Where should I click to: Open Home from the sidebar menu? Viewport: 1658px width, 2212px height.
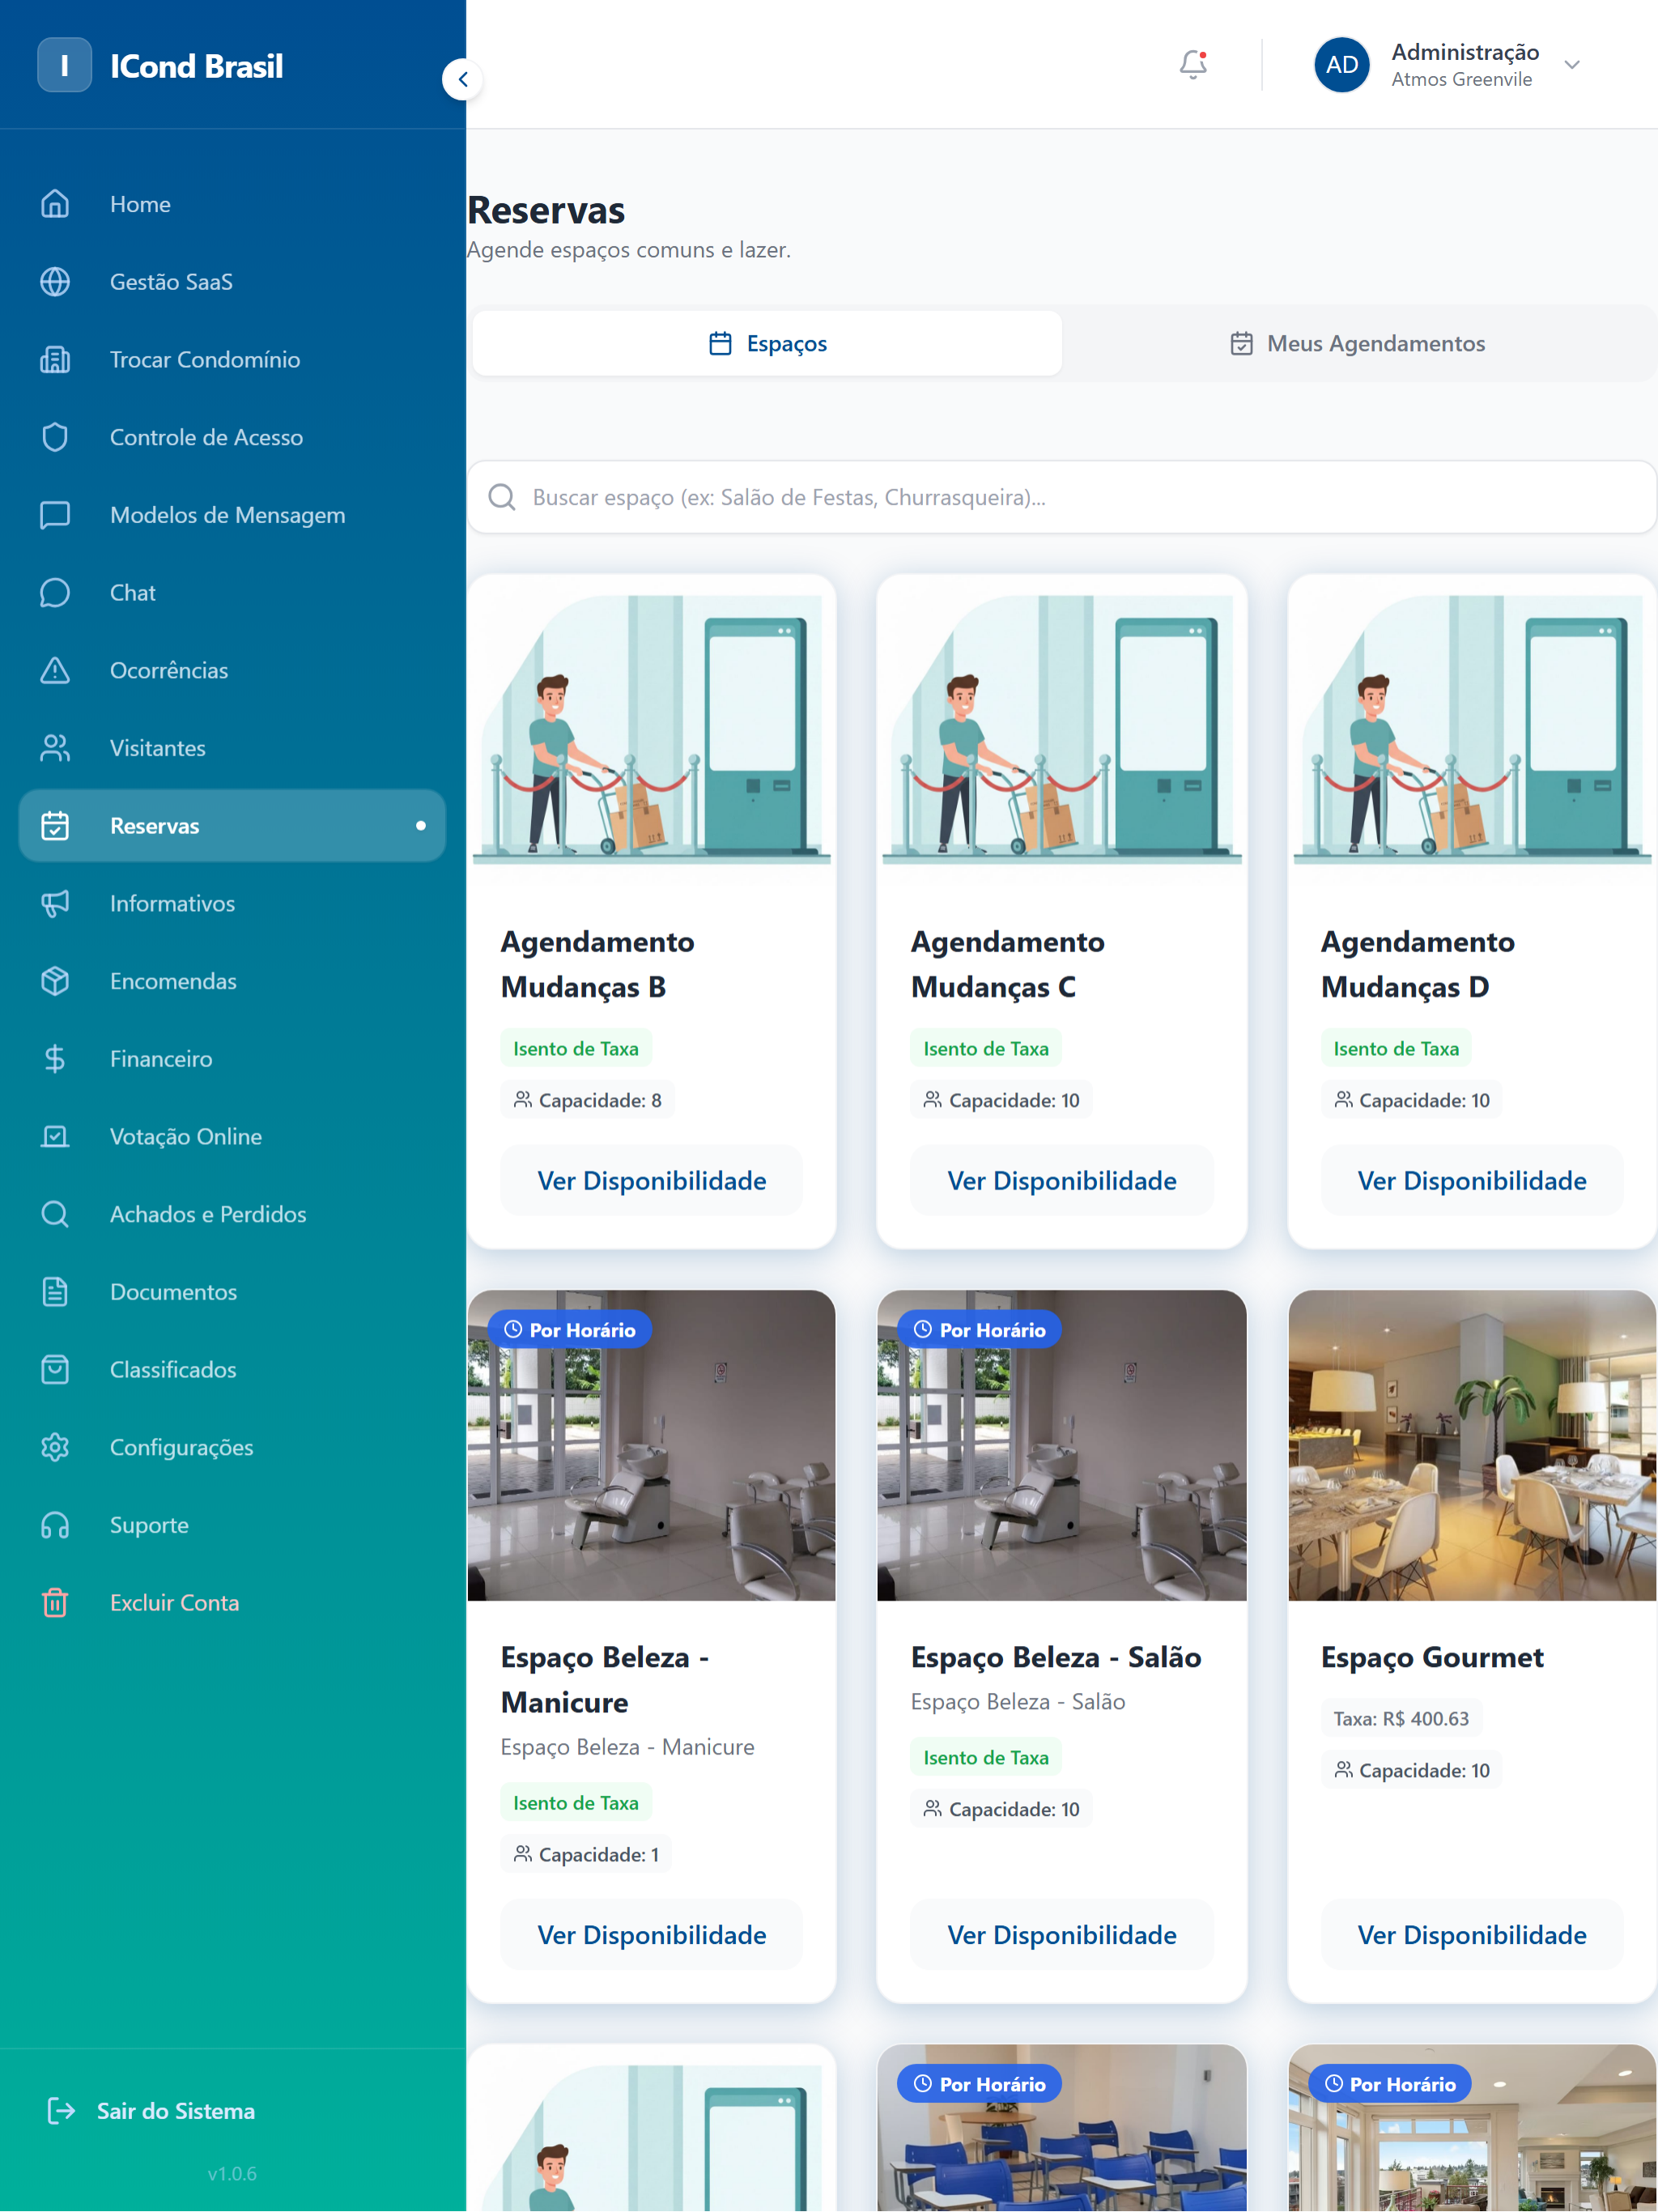[232, 204]
